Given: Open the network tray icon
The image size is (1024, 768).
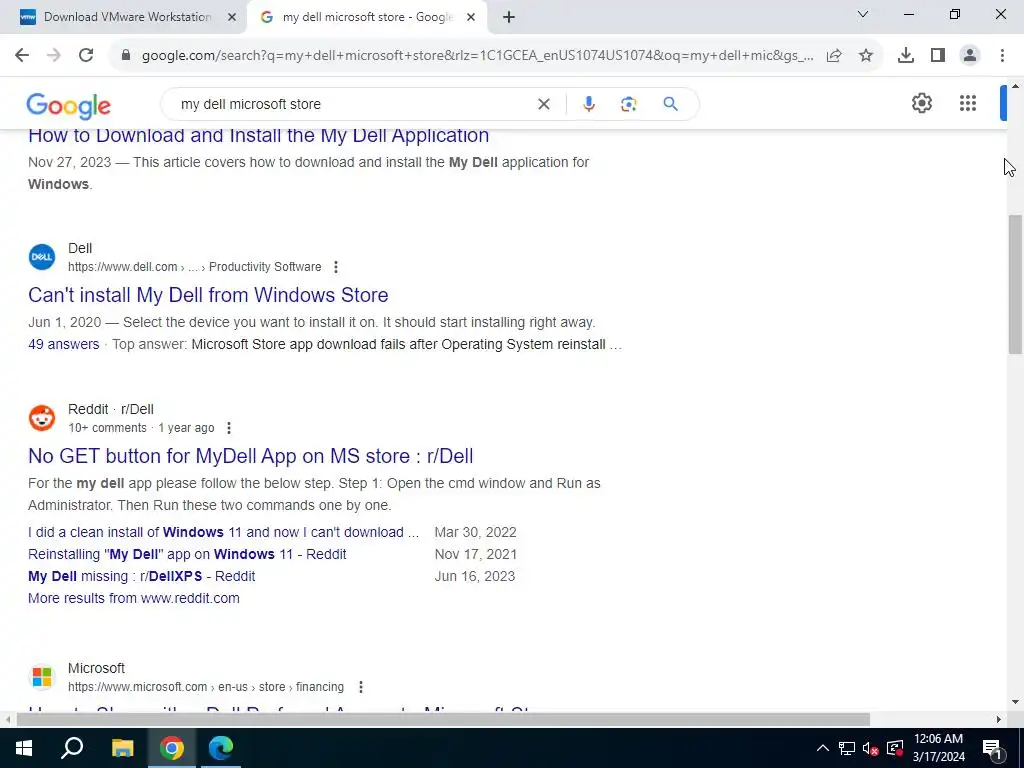Looking at the screenshot, I should 847,748.
